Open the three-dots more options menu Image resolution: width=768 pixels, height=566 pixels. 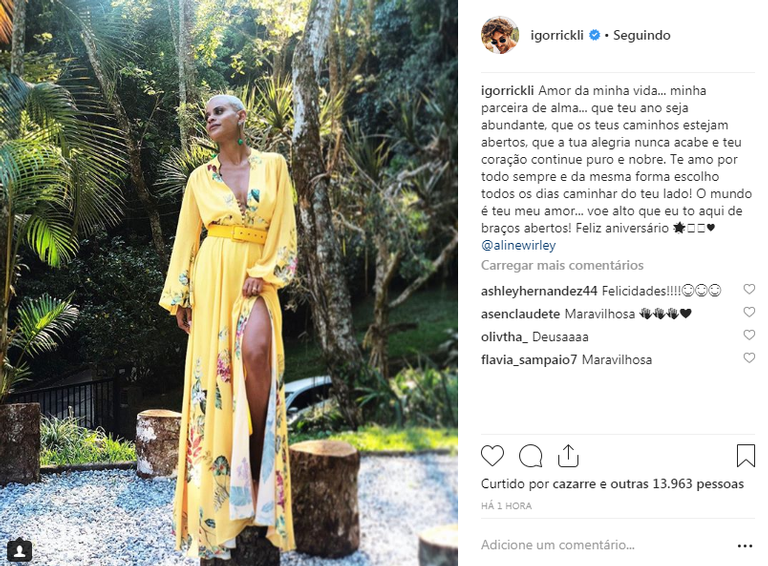(x=744, y=546)
